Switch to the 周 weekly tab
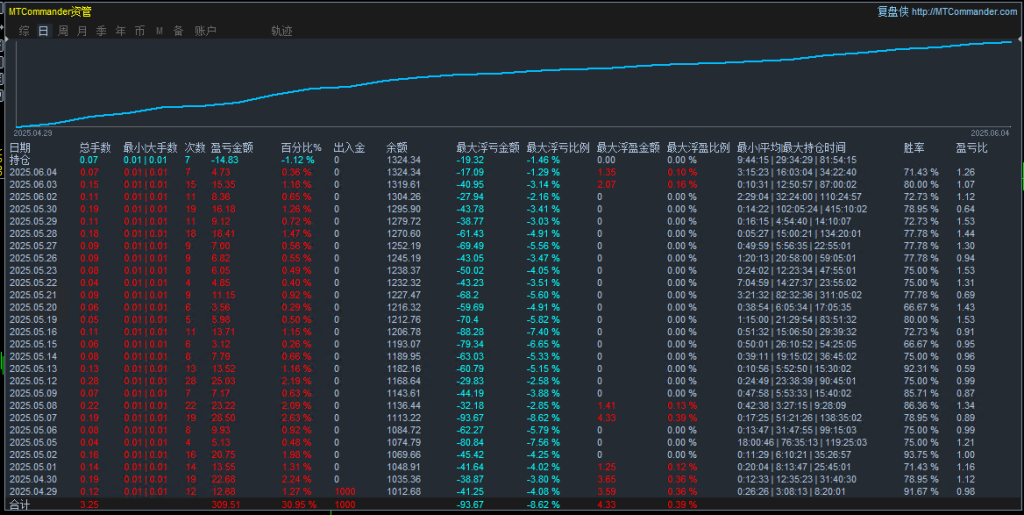Screen dimensions: 1024x515 pos(63,31)
